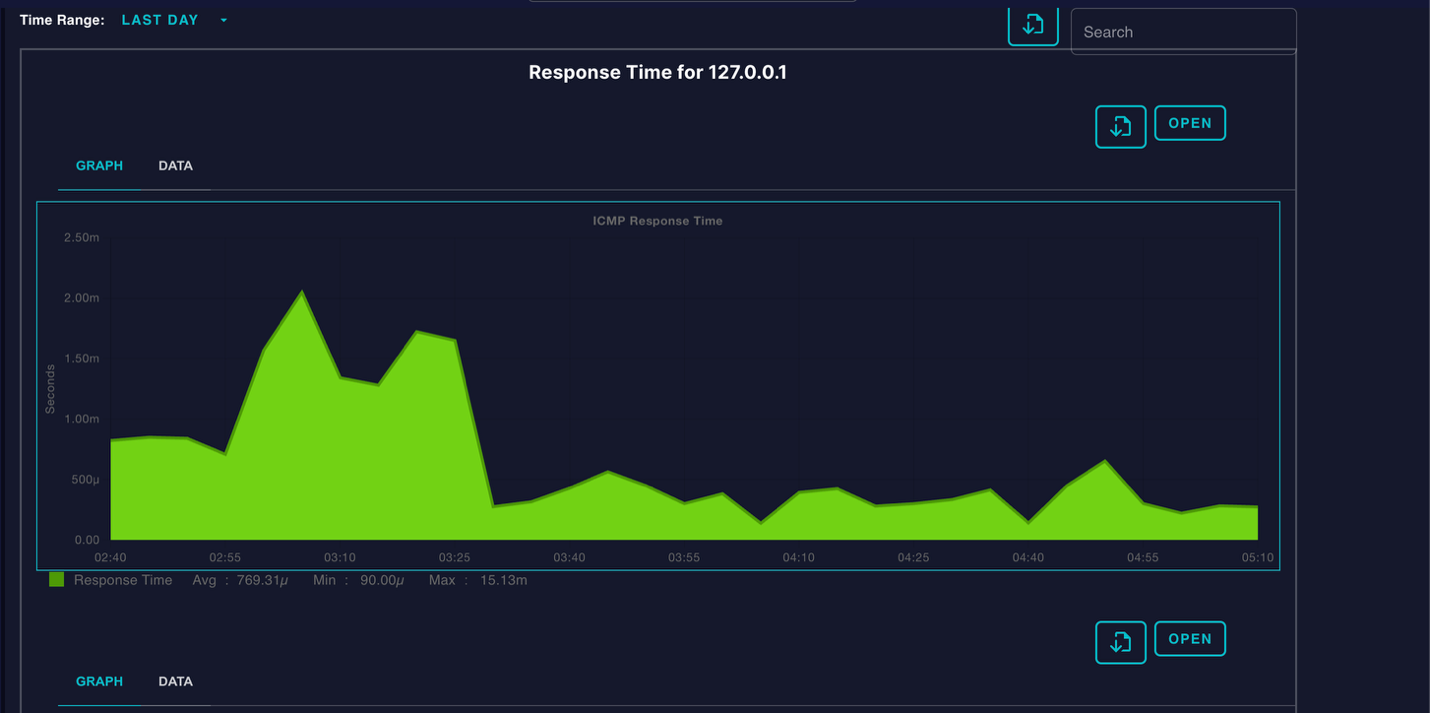Image resolution: width=1430 pixels, height=713 pixels.
Task: Click the 500µ y-axis label
Action: (84, 480)
